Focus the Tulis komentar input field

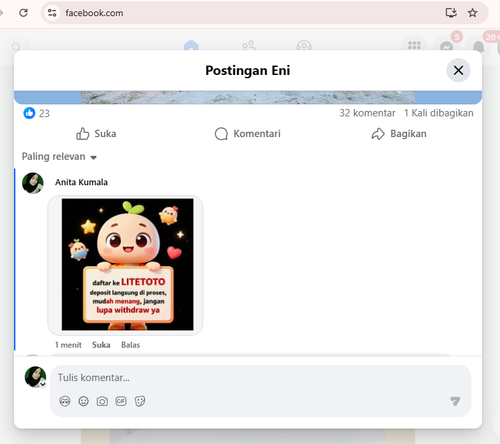(260, 378)
